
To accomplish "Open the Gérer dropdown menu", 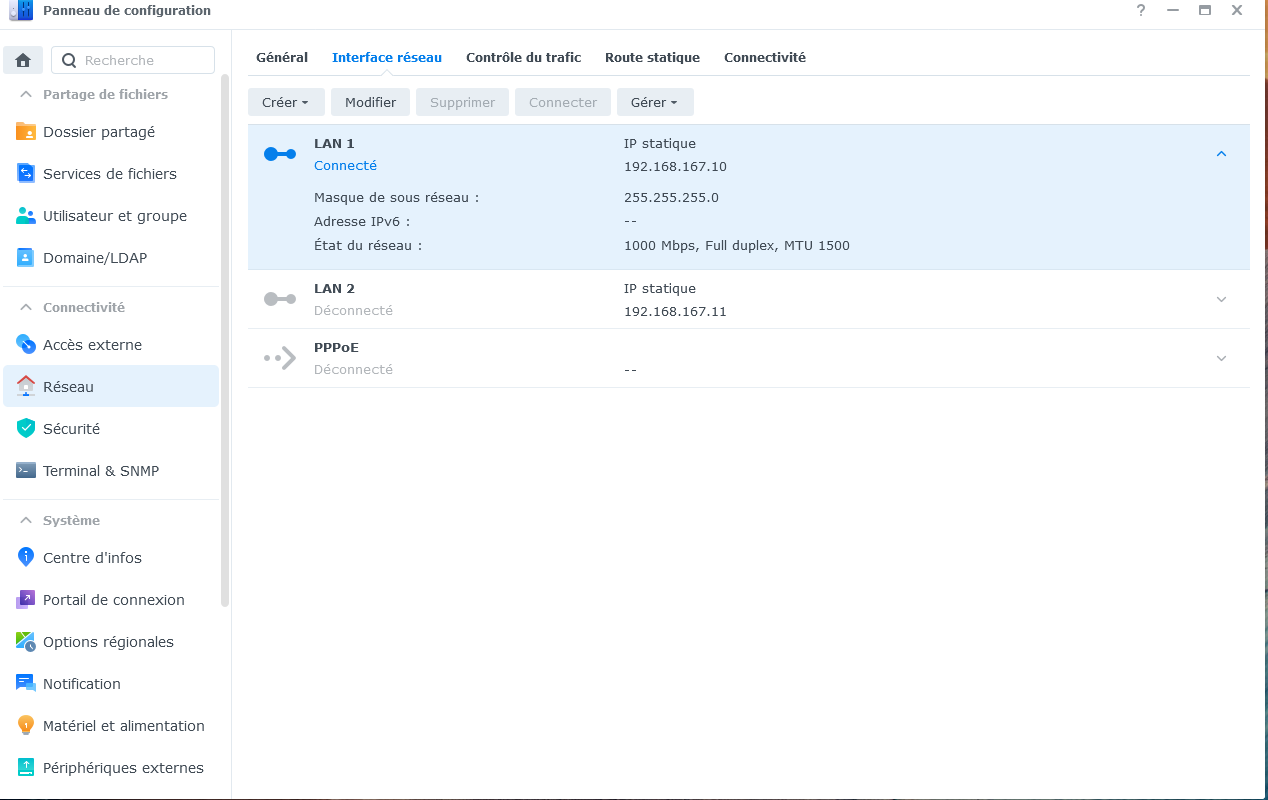I will coord(655,102).
